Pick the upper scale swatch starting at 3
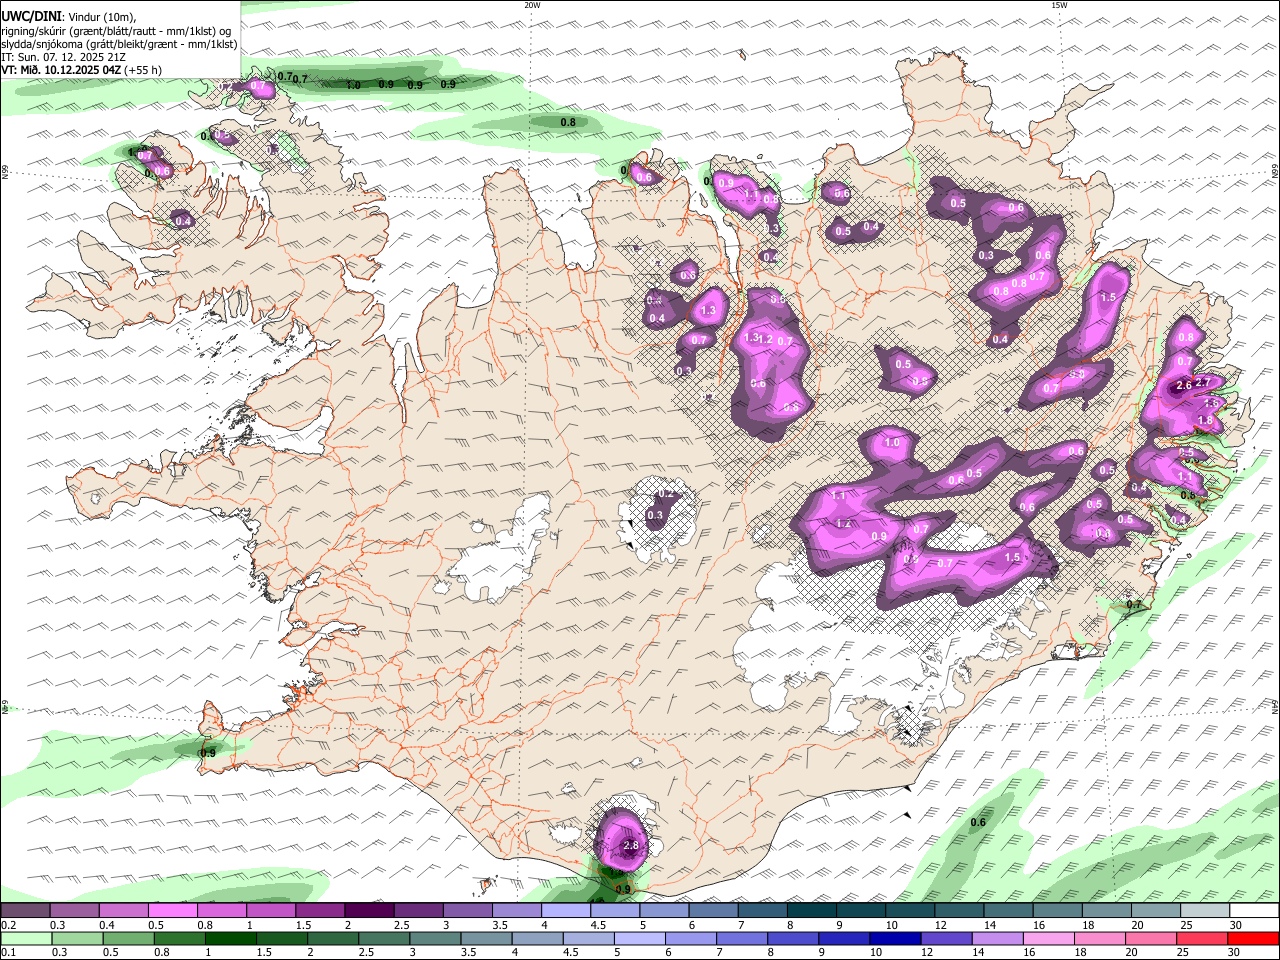This screenshot has height=960, width=1280. pyautogui.click(x=467, y=911)
